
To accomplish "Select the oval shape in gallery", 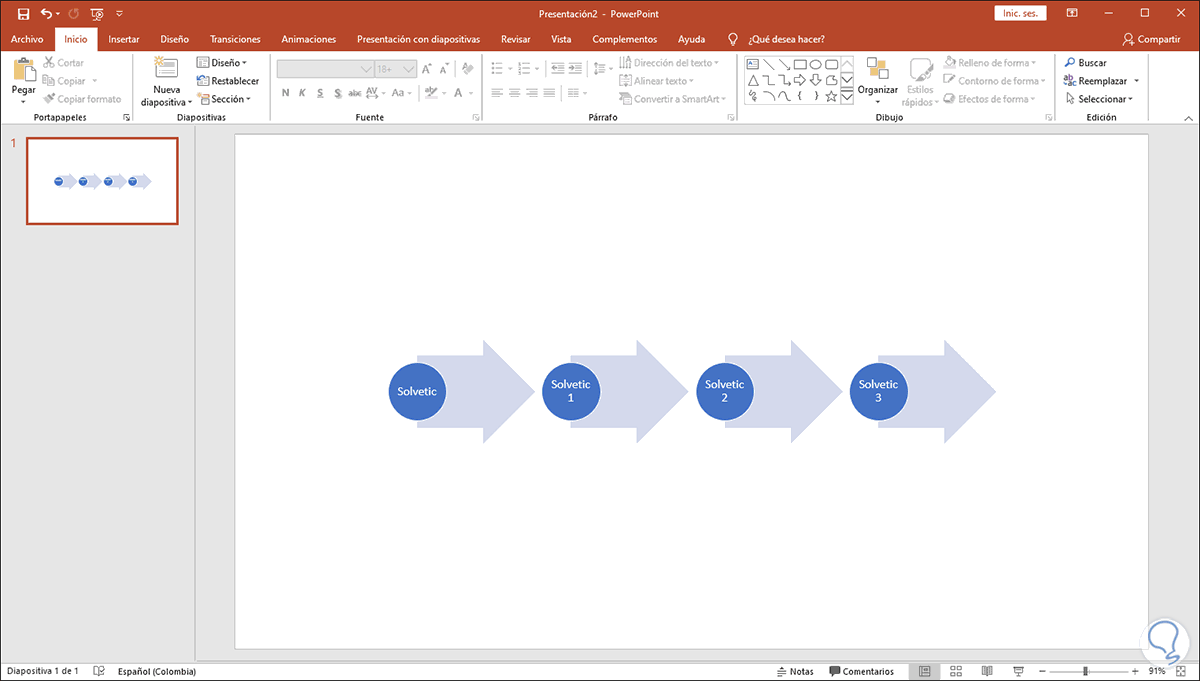I will tap(816, 63).
